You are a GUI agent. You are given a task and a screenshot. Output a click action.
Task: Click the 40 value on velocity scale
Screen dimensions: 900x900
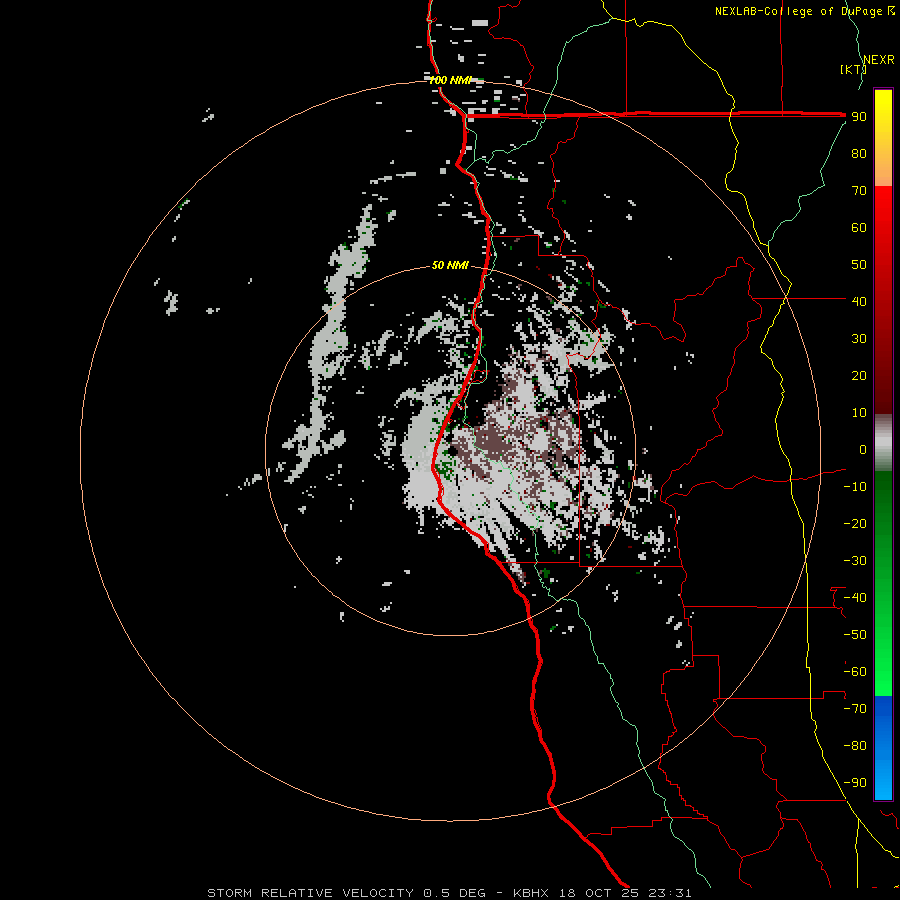(x=859, y=302)
